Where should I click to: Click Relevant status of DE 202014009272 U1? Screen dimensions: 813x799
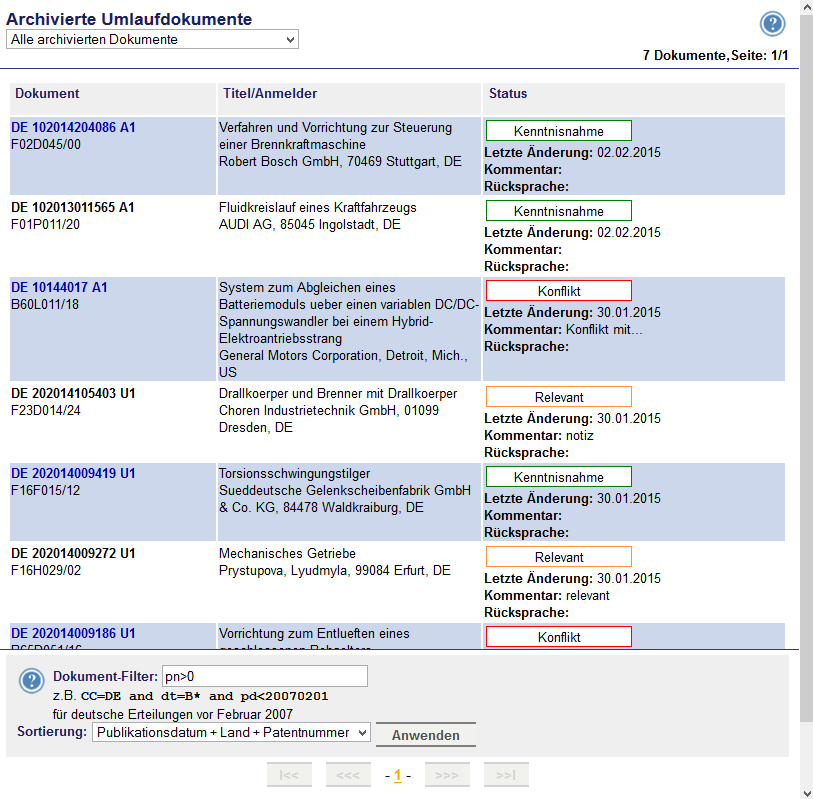[558, 556]
